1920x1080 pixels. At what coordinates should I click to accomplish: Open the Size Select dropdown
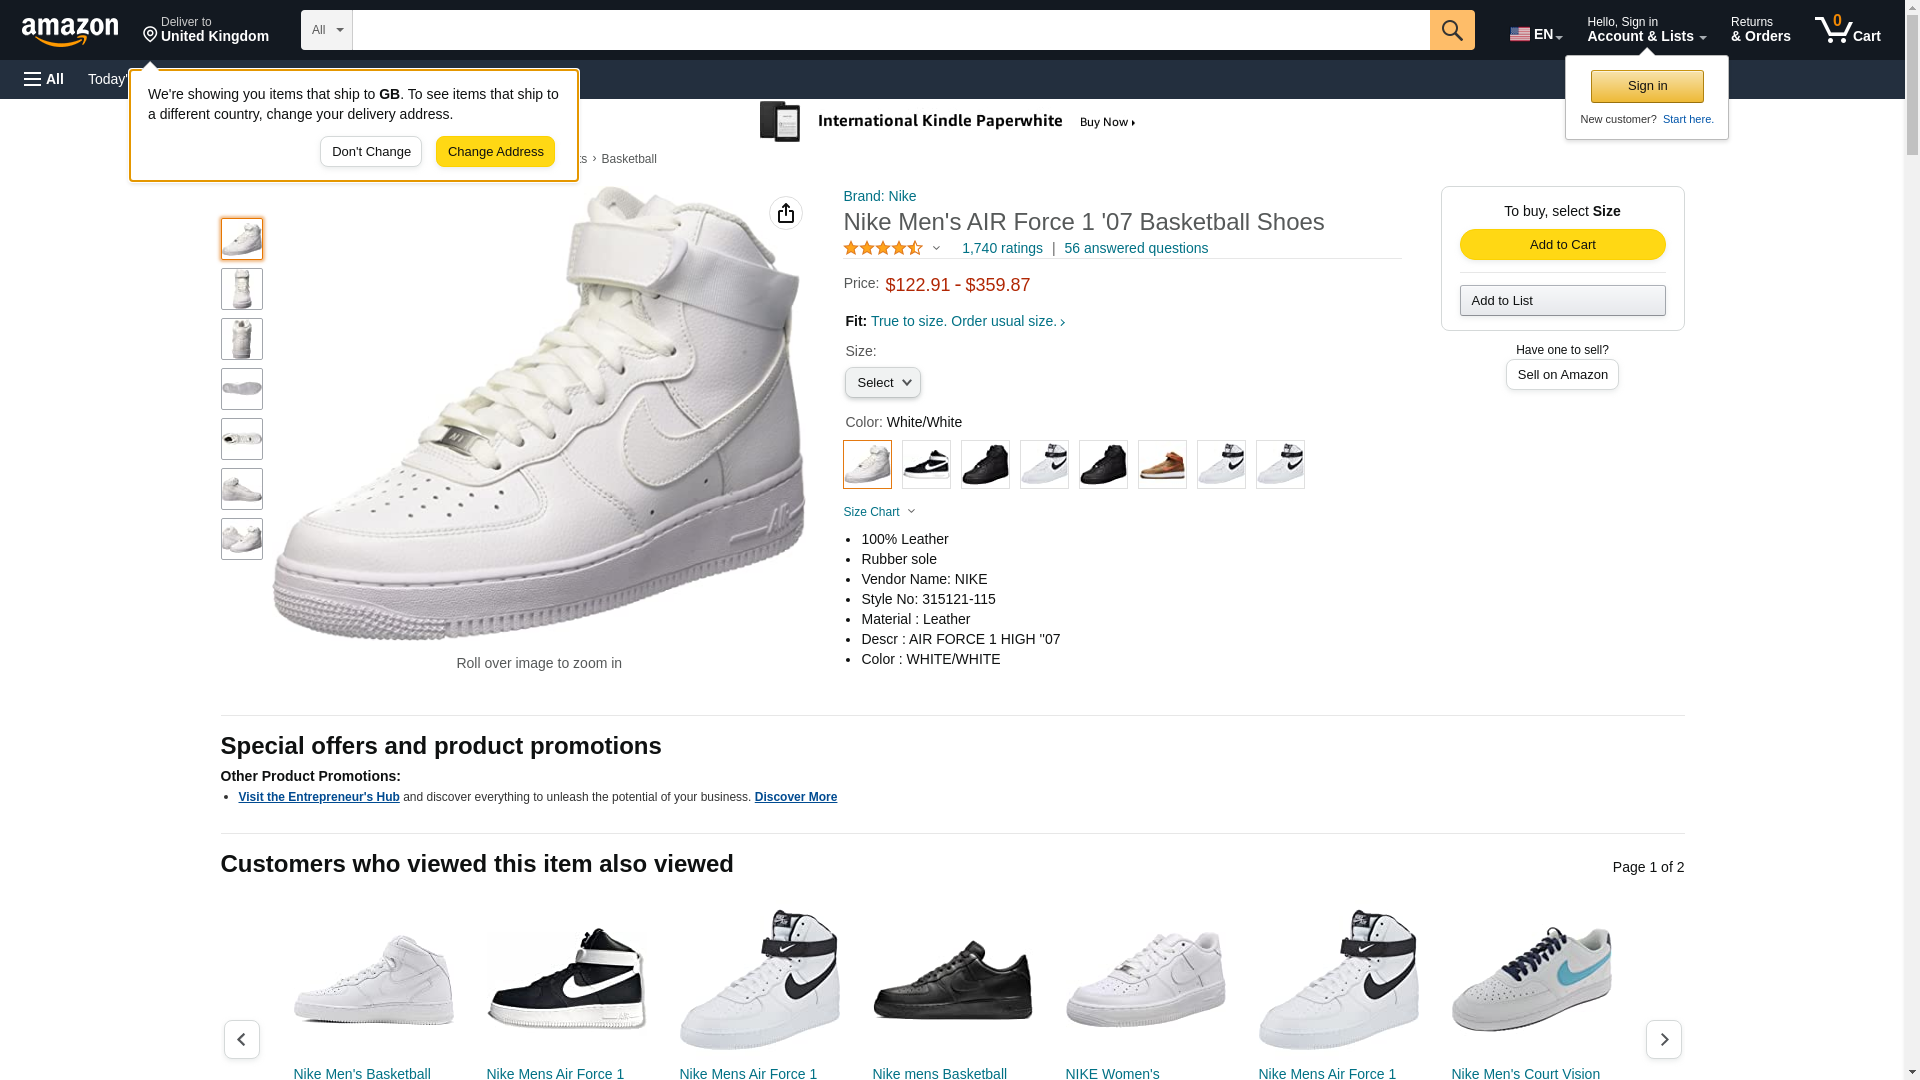click(x=882, y=382)
